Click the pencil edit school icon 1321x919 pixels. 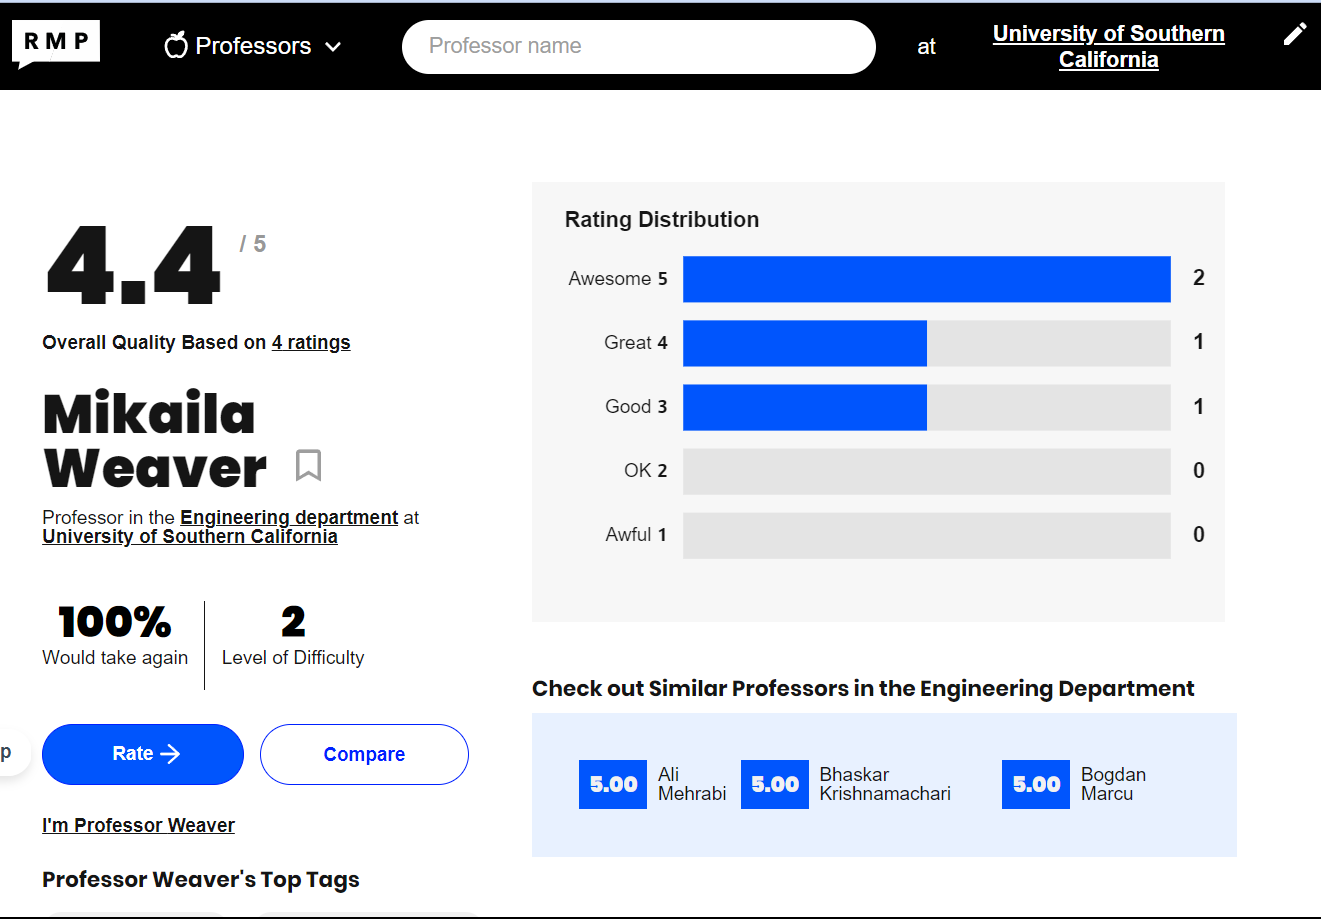tap(1295, 34)
